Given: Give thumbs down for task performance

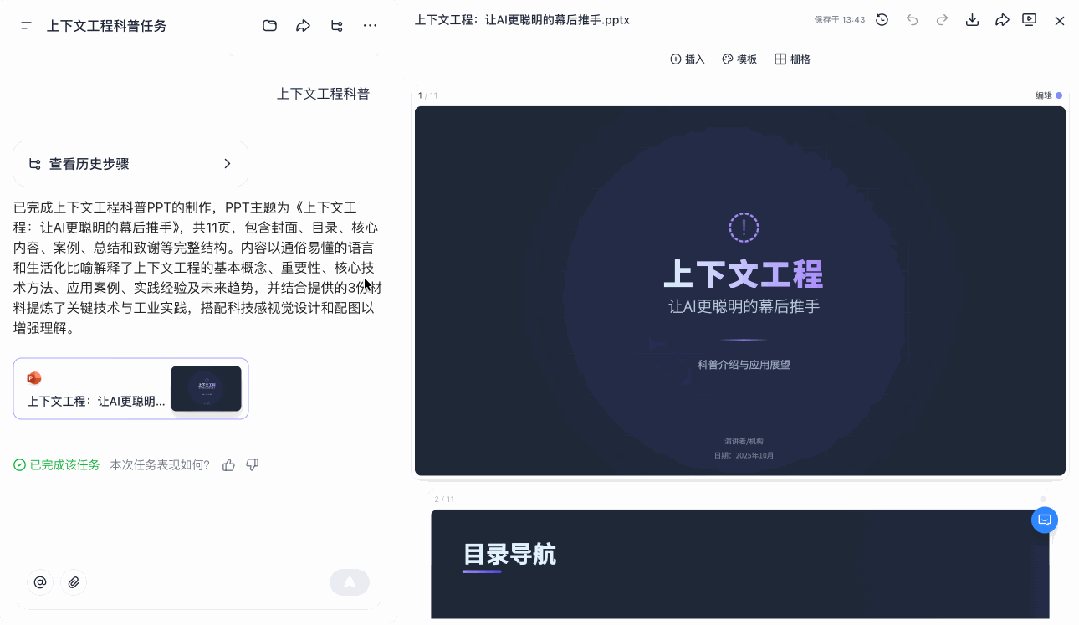Looking at the screenshot, I should click(252, 464).
